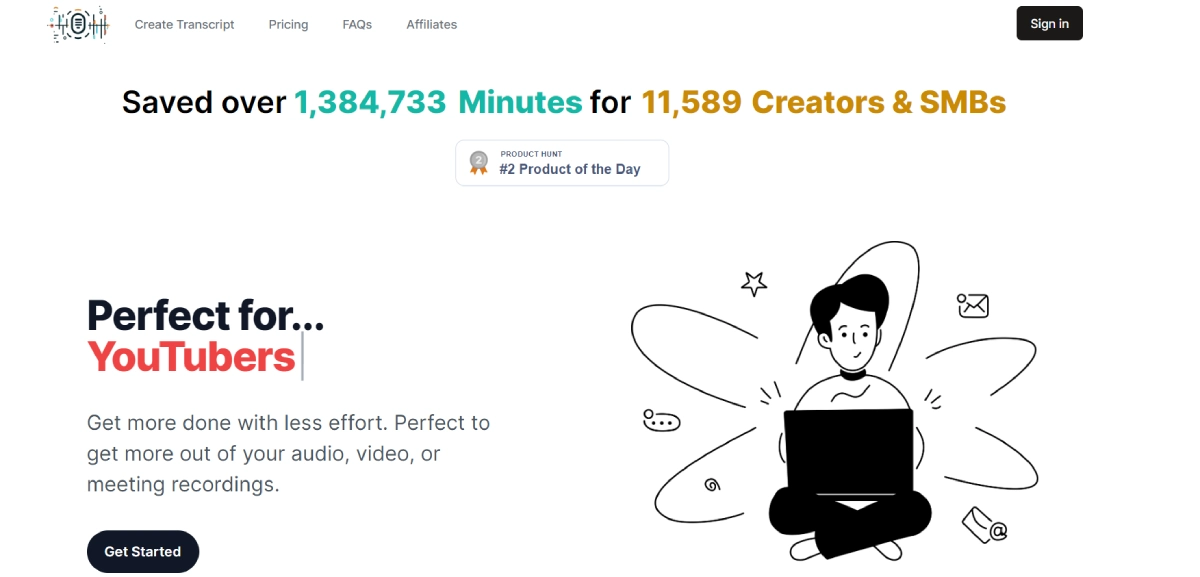The width and height of the screenshot is (1200, 577).
Task: Open the Create Transcript page
Action: (x=185, y=24)
